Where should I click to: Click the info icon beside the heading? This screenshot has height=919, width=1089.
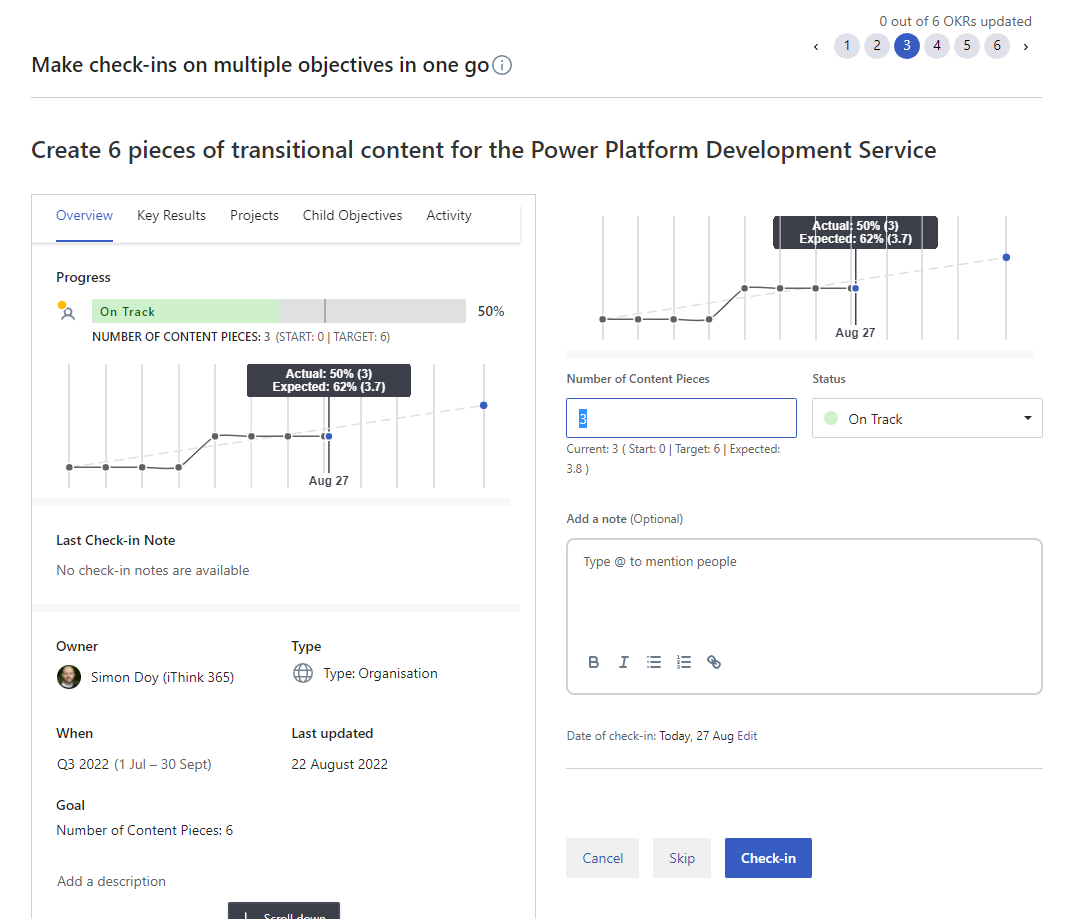pos(503,66)
